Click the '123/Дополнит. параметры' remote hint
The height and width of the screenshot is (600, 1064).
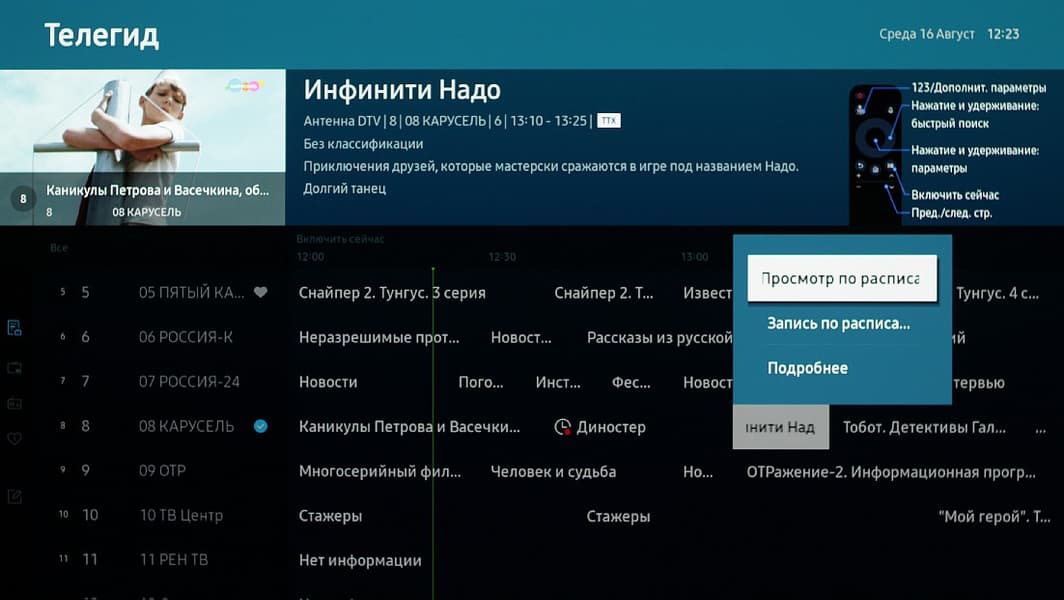978,88
